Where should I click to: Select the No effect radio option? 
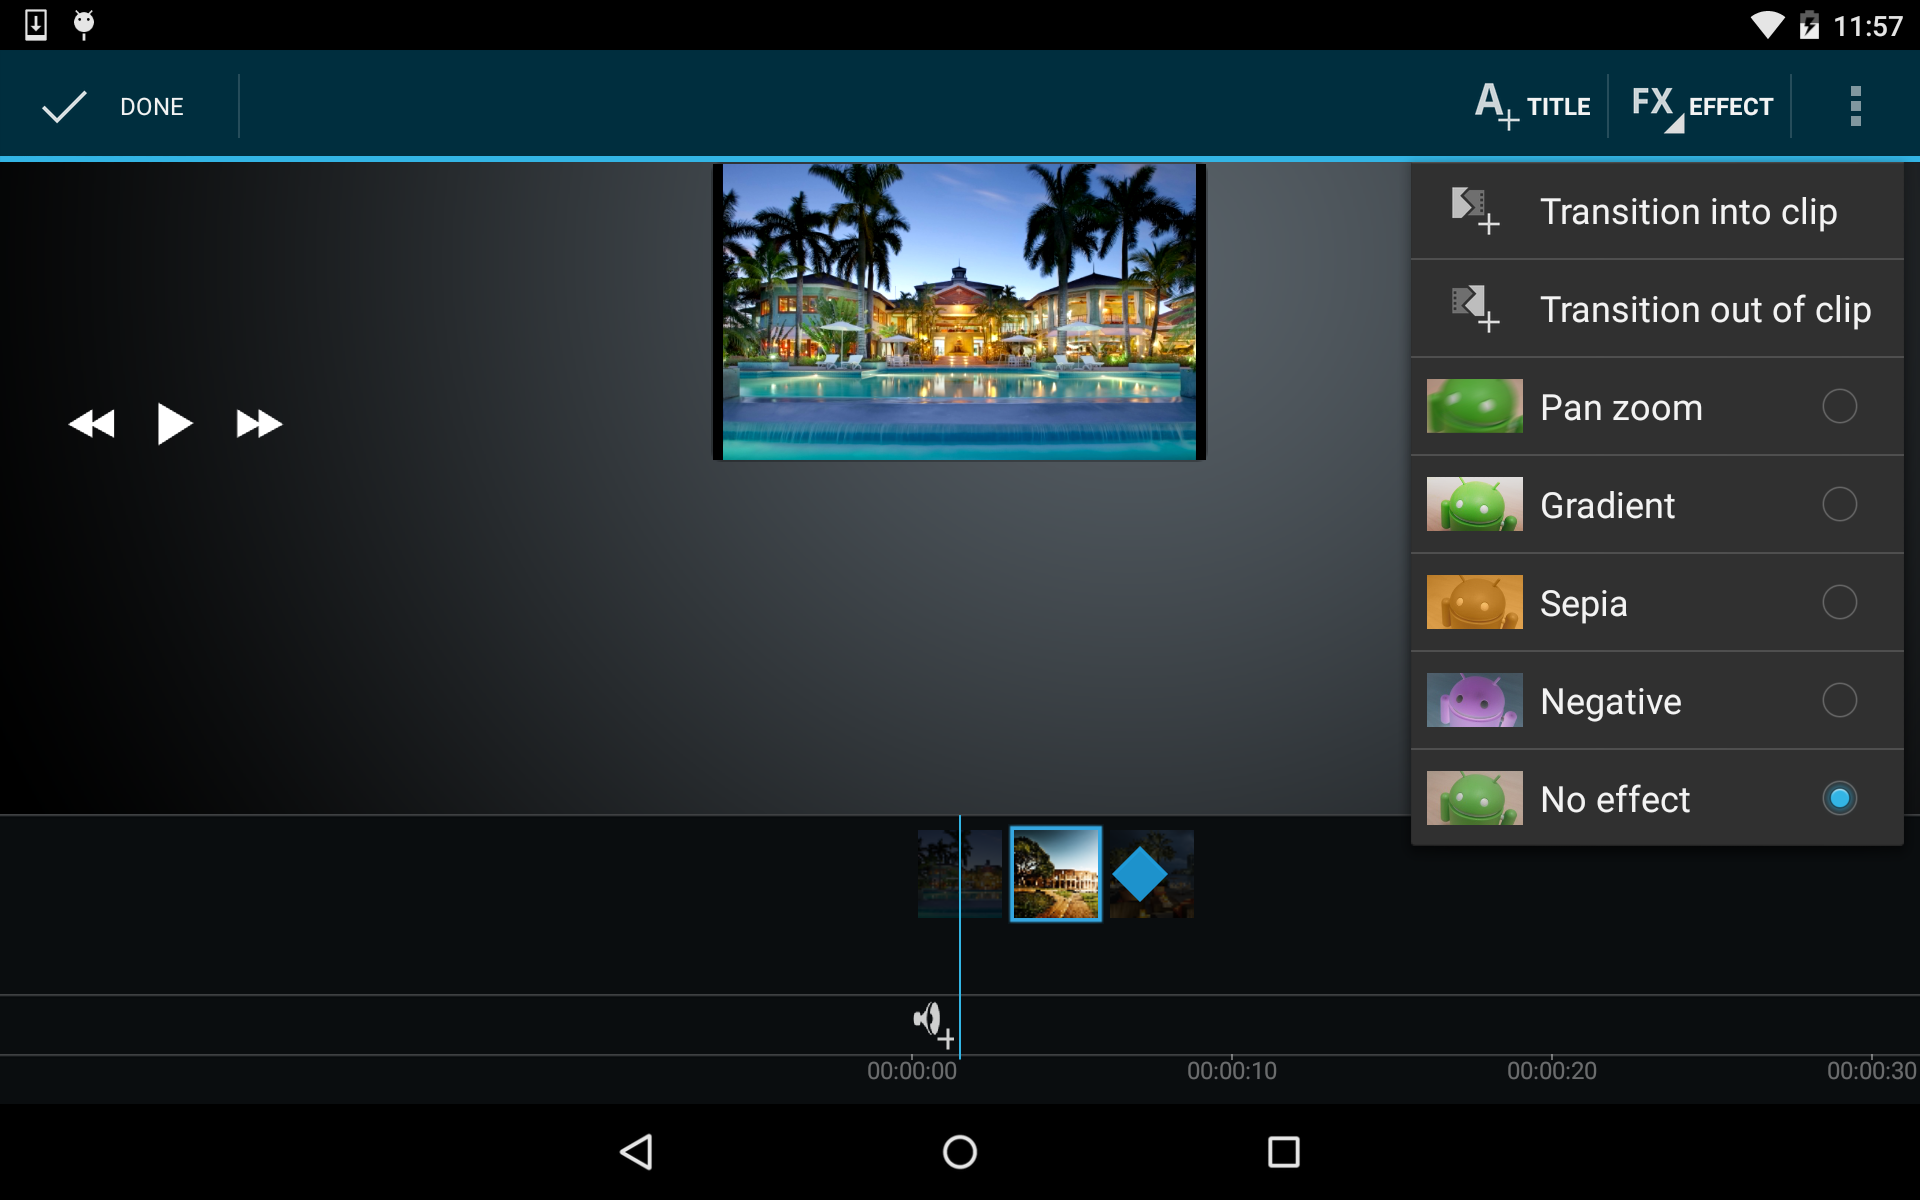click(x=1838, y=799)
